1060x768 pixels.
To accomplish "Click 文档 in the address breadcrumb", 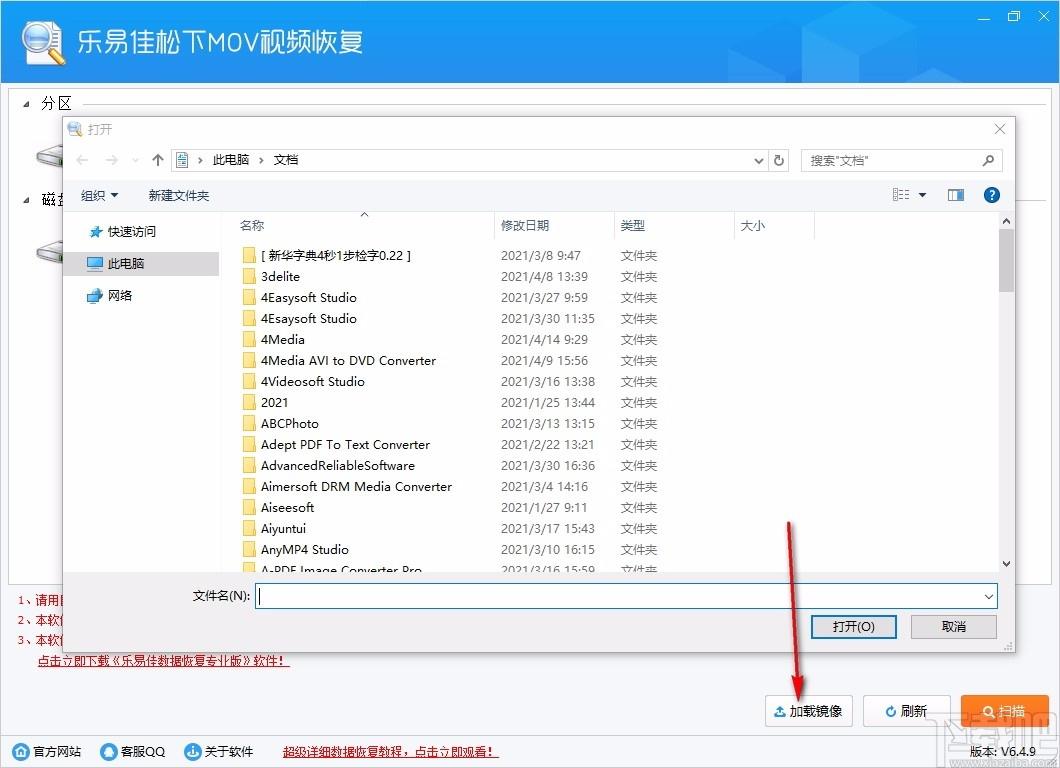I will click(x=286, y=160).
